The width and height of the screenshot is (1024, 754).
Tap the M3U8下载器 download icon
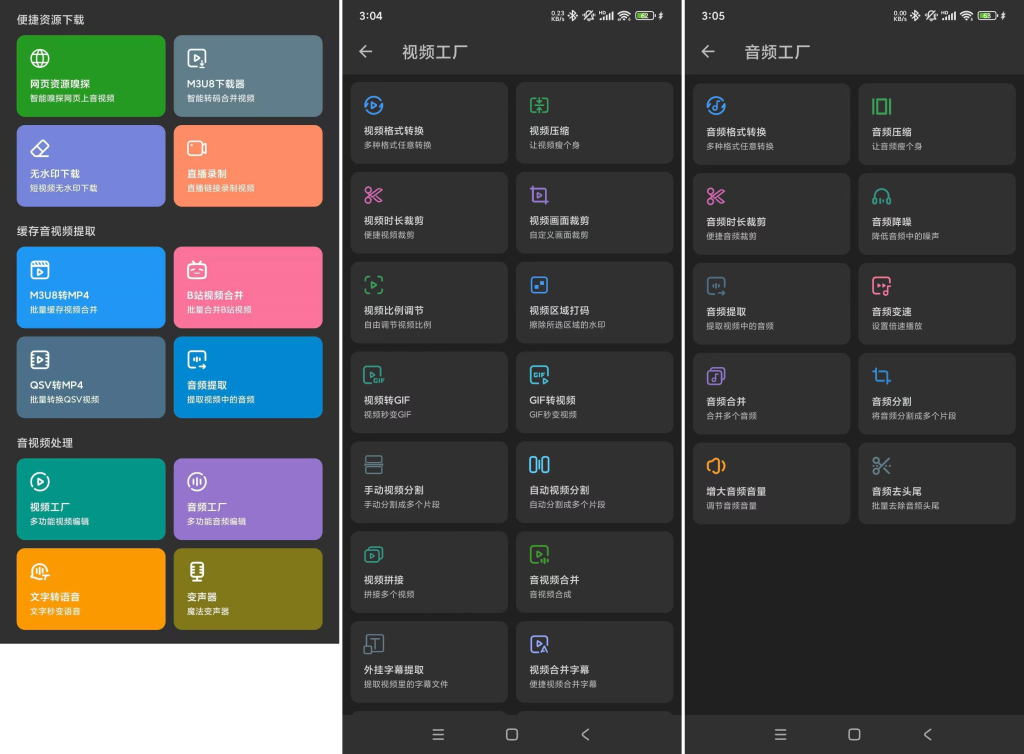point(197,59)
